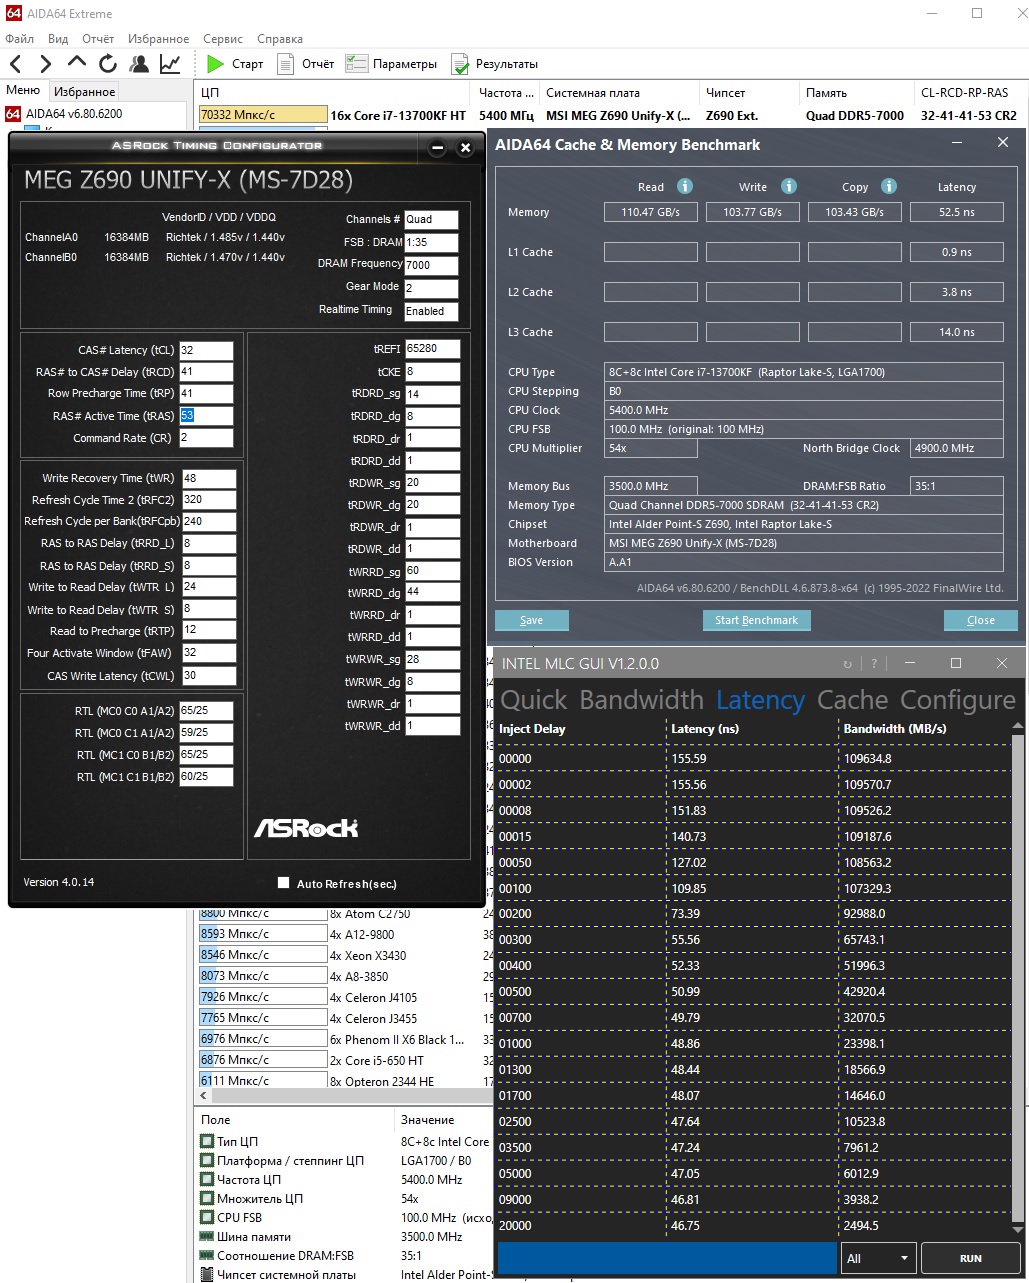This screenshot has width=1029, height=1283.
Task: Open Результаты toolbar icon
Action: 460,65
